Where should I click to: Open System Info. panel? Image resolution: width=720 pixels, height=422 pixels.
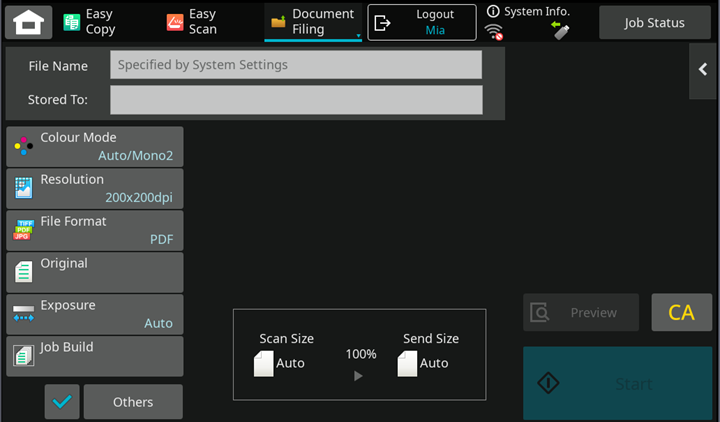point(528,11)
